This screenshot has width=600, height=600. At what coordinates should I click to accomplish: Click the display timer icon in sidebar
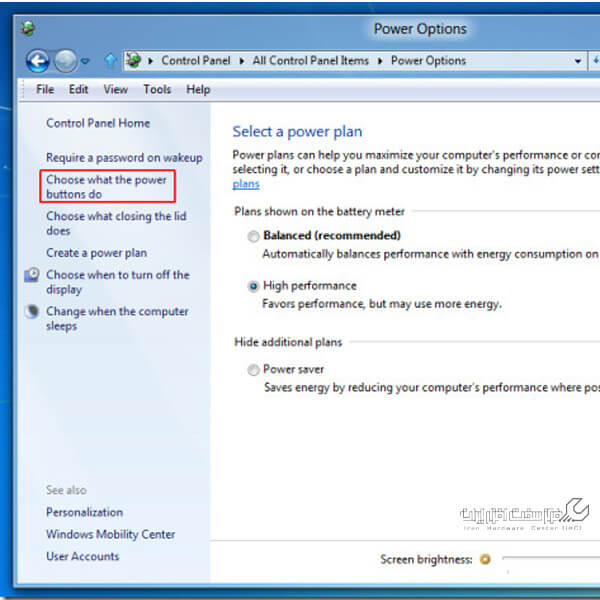[32, 275]
